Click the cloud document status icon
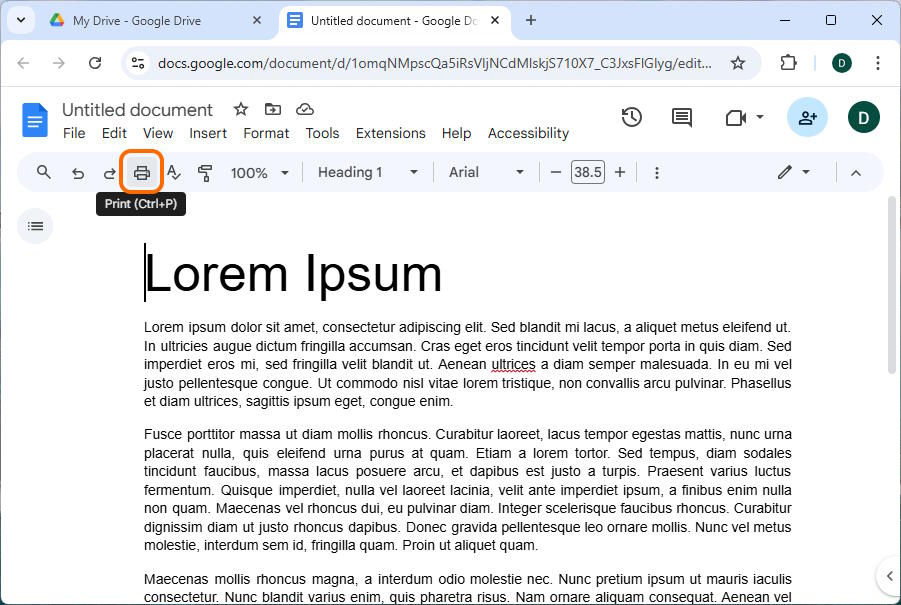 click(x=305, y=109)
